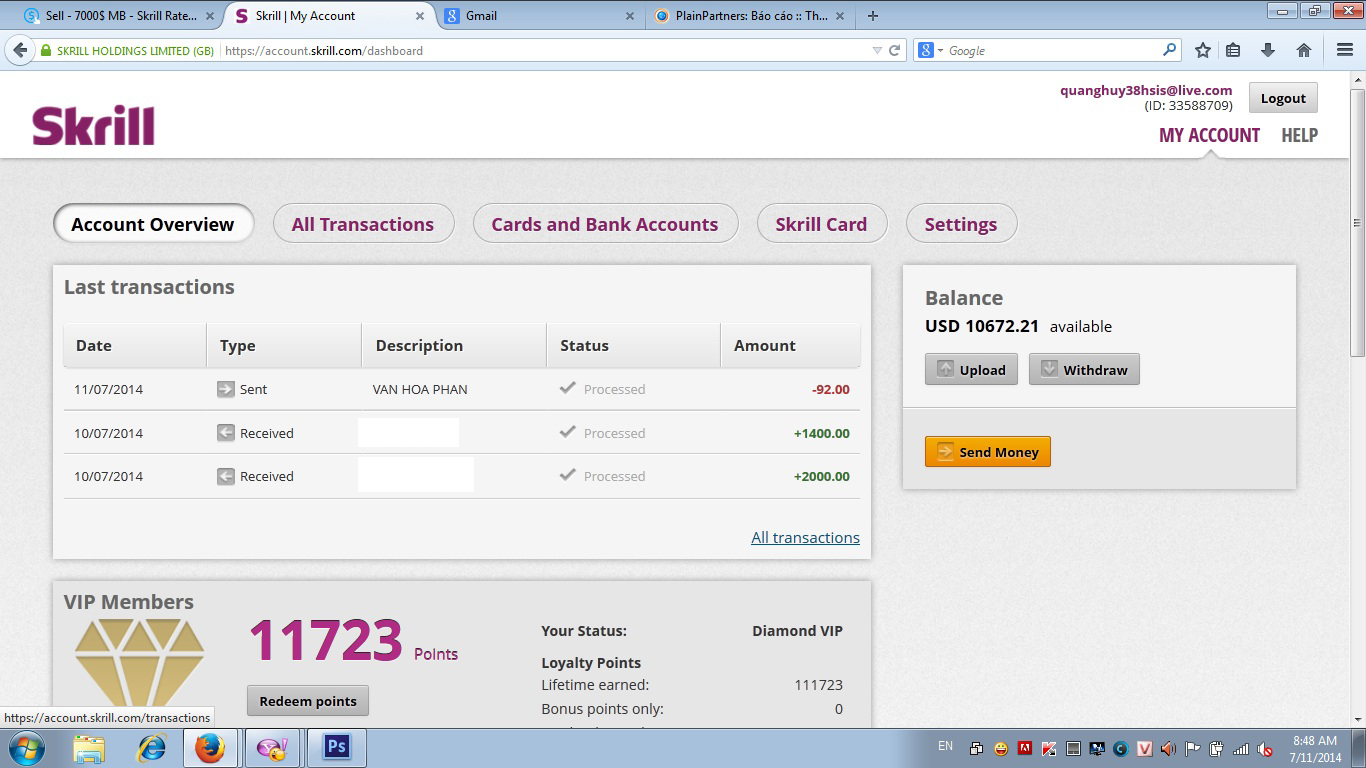Click the +1400.00 amount

point(821,433)
